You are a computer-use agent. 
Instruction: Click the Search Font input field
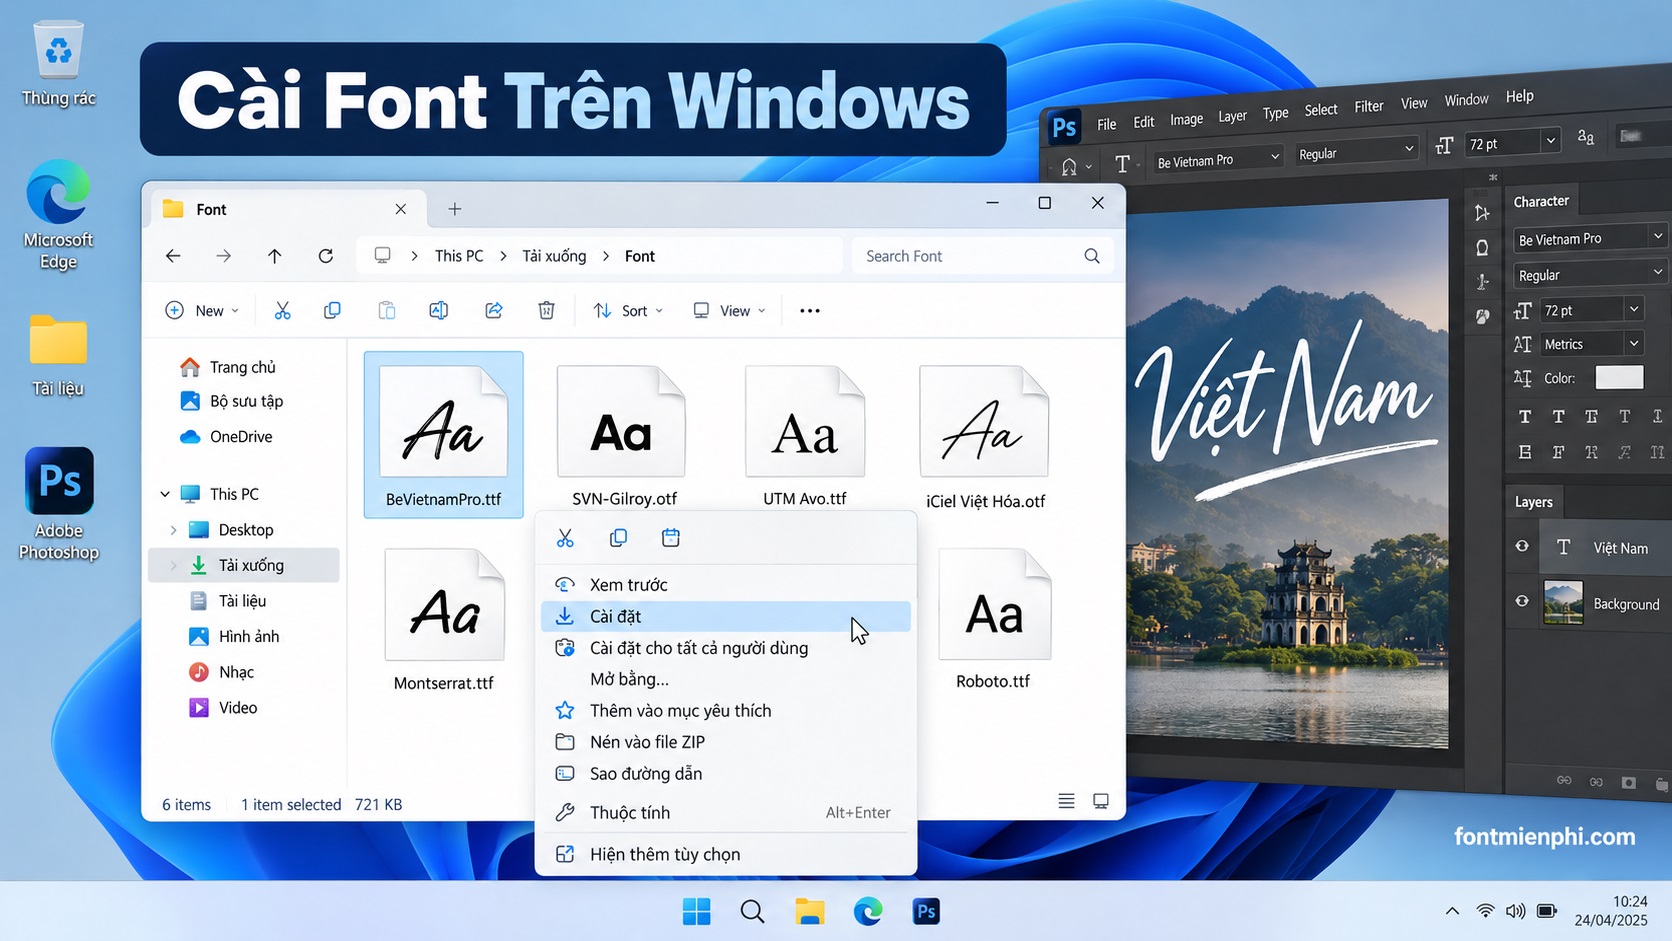(x=982, y=256)
